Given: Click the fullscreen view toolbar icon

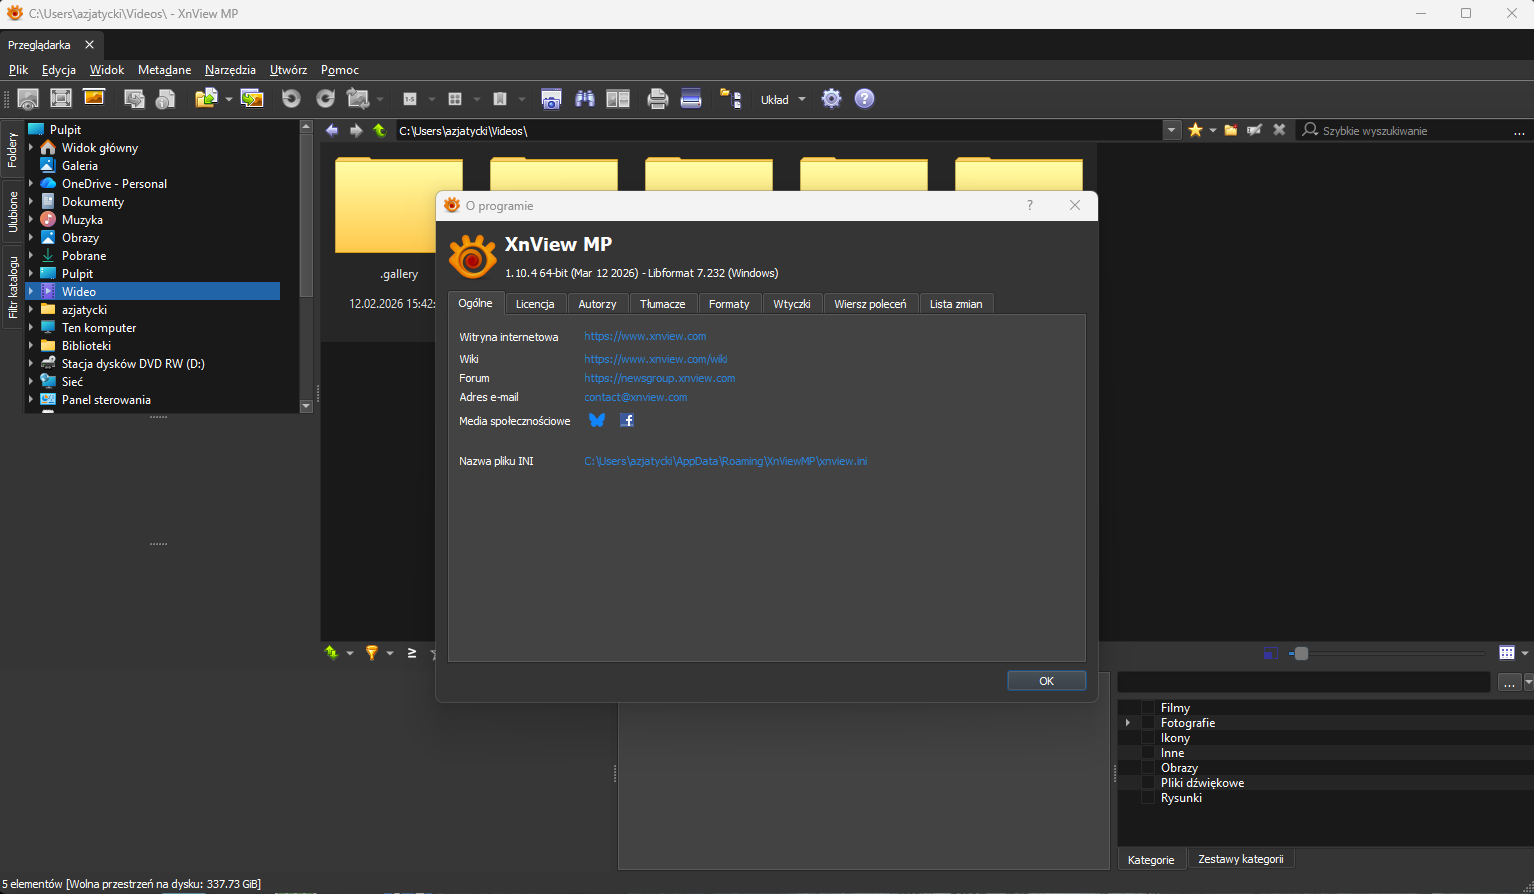Looking at the screenshot, I should pos(61,98).
